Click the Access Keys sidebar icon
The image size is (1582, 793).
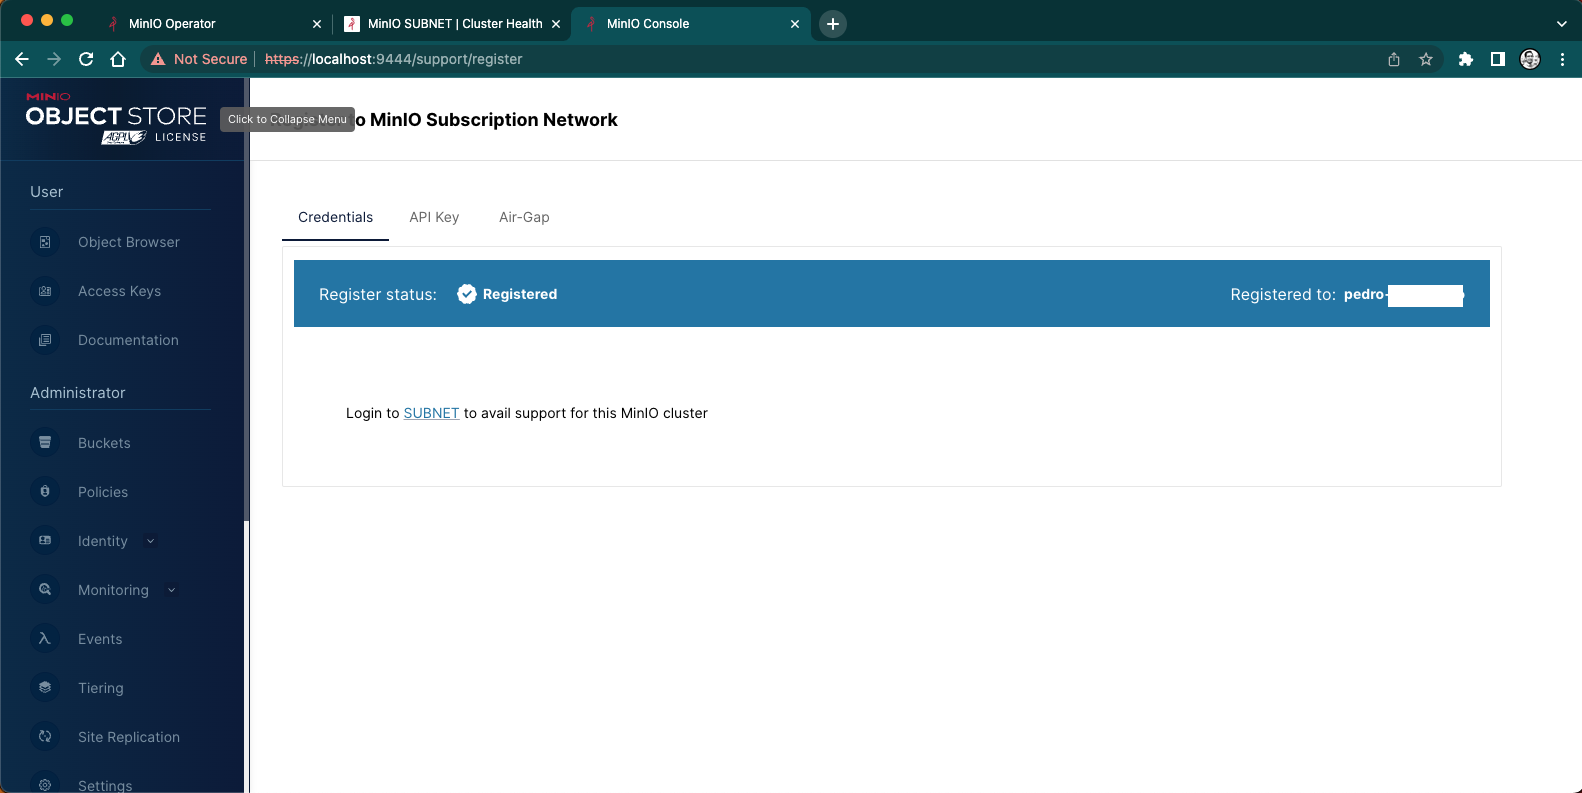[45, 291]
